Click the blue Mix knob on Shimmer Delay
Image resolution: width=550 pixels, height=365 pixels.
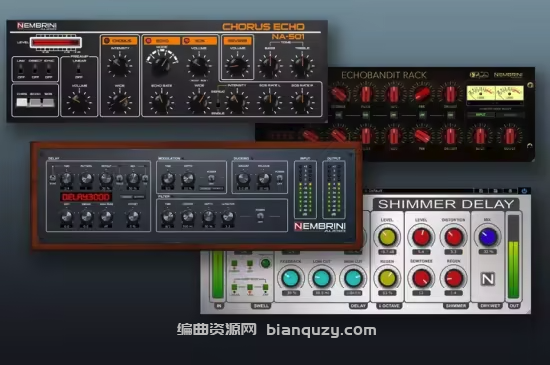click(x=487, y=237)
